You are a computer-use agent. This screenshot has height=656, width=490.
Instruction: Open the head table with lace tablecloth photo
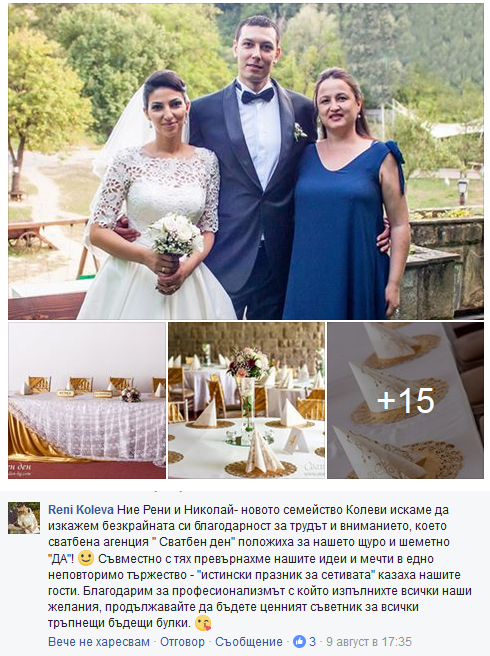(87, 400)
